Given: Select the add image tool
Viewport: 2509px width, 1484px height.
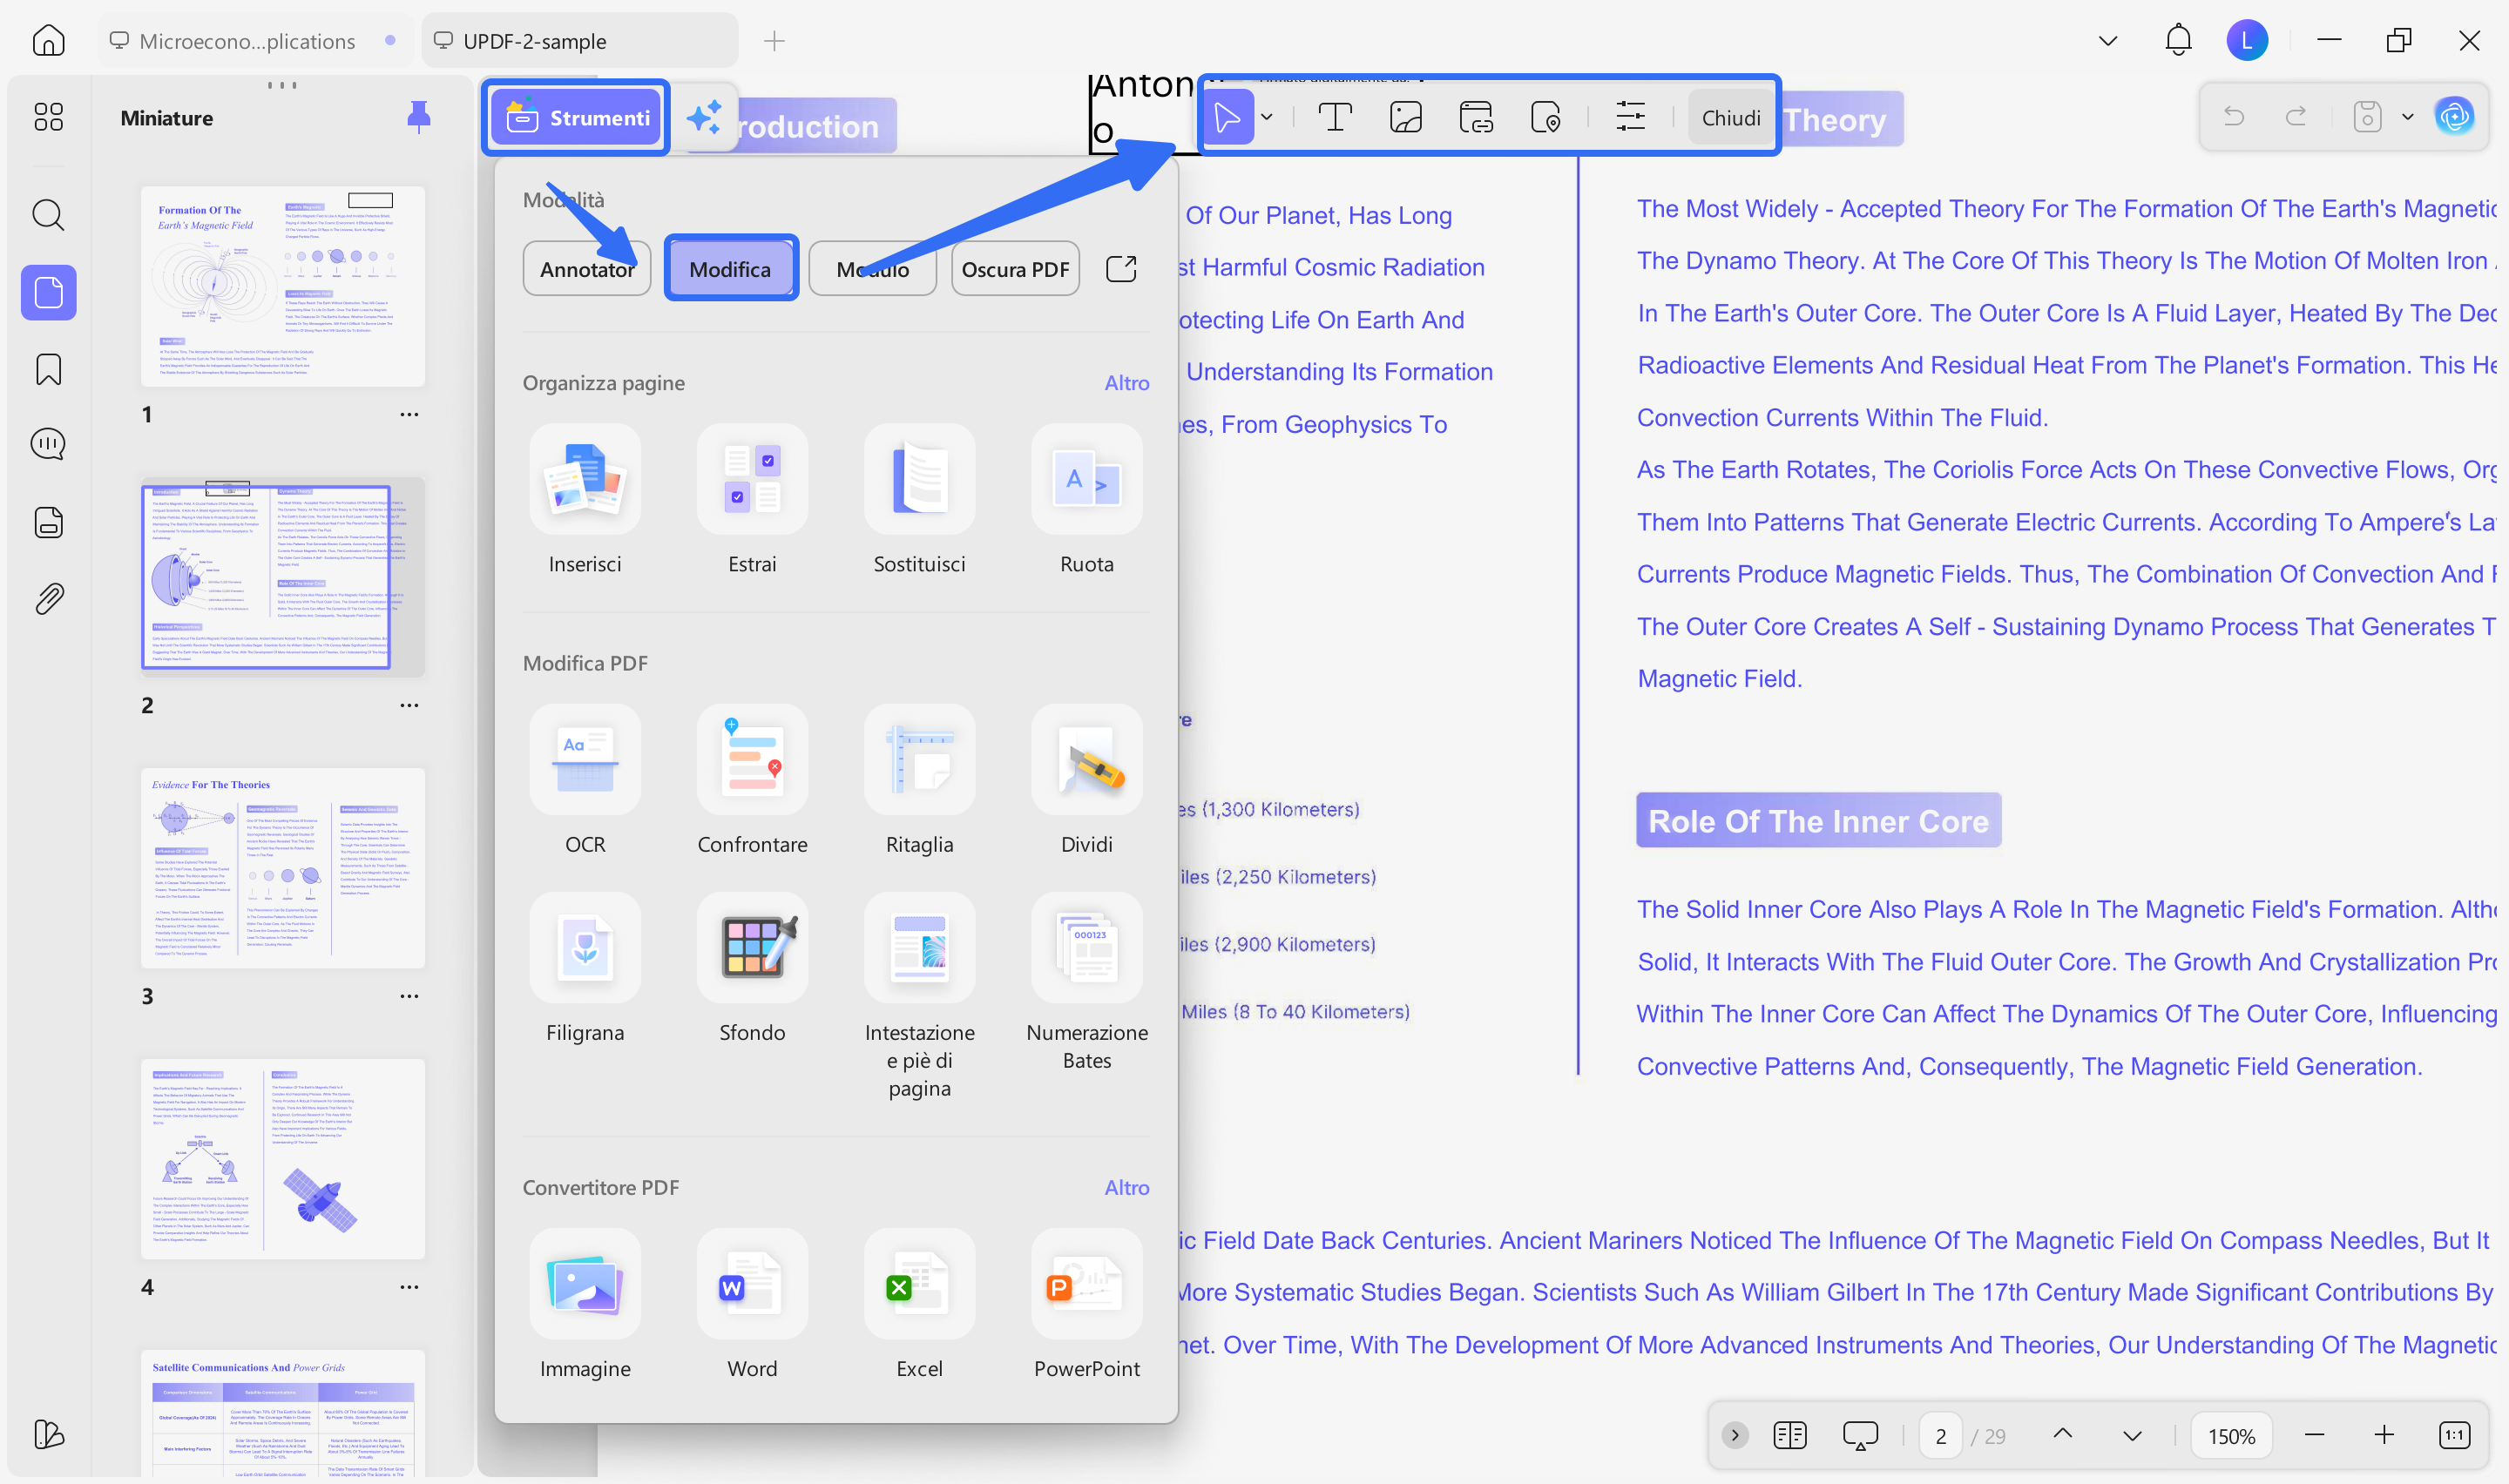Looking at the screenshot, I should coord(1405,117).
